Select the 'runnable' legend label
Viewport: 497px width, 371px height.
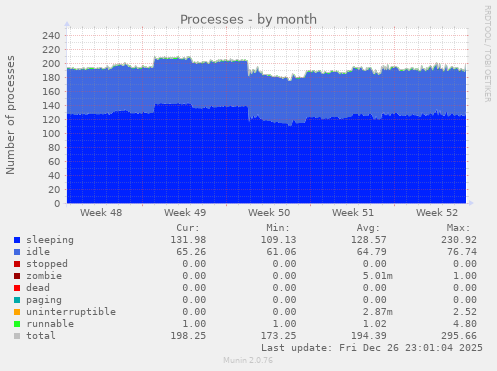(50, 324)
